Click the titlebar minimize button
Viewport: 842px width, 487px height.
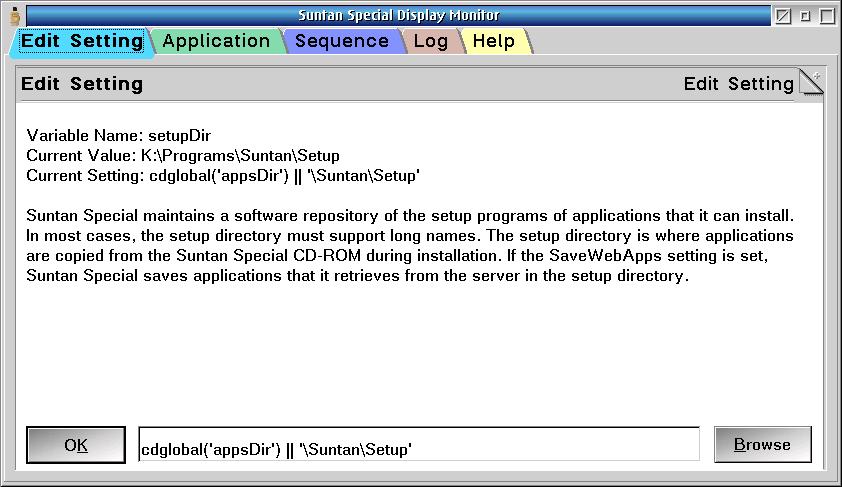(x=805, y=16)
